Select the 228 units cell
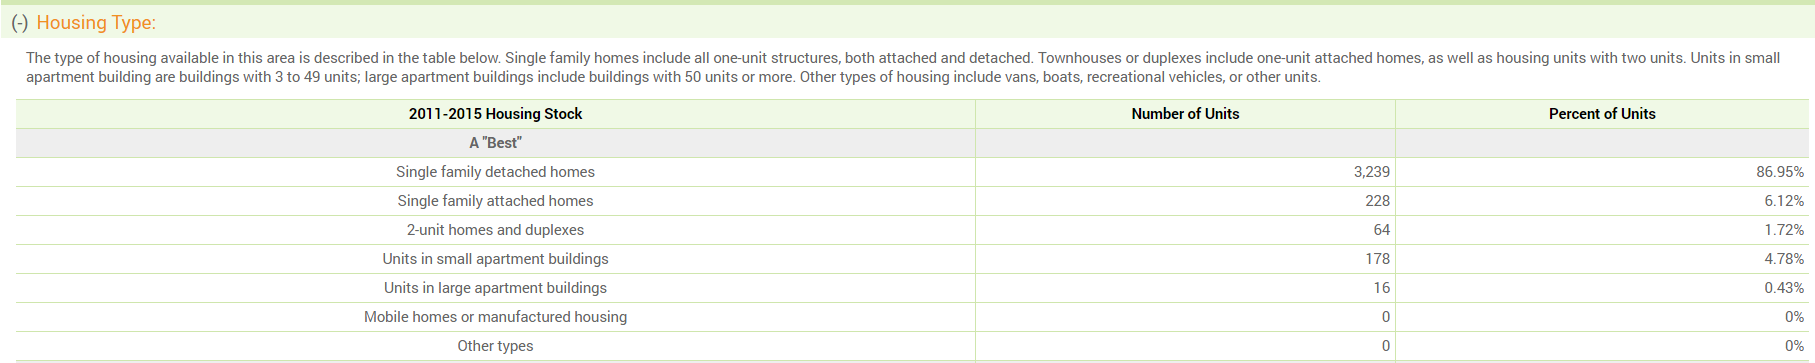 click(x=1185, y=201)
